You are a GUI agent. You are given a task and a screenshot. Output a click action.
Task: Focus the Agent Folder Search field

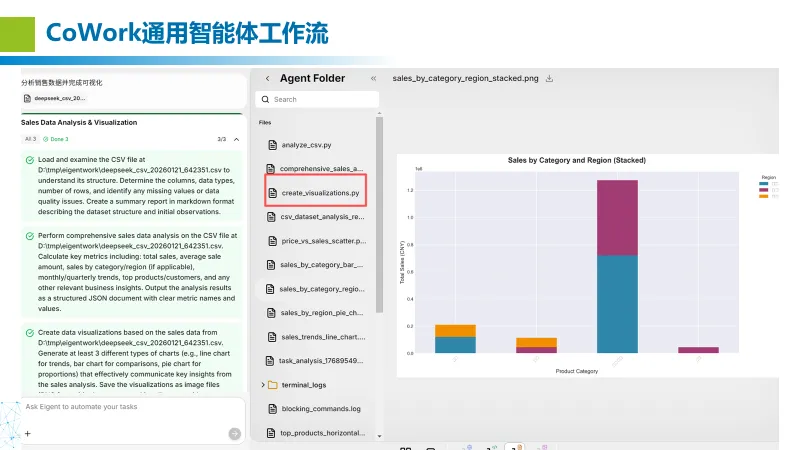(x=317, y=99)
